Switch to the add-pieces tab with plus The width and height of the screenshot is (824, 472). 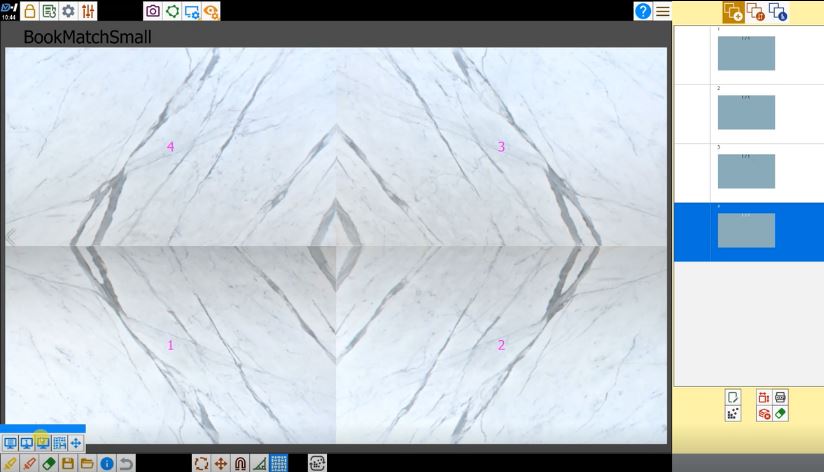[733, 12]
